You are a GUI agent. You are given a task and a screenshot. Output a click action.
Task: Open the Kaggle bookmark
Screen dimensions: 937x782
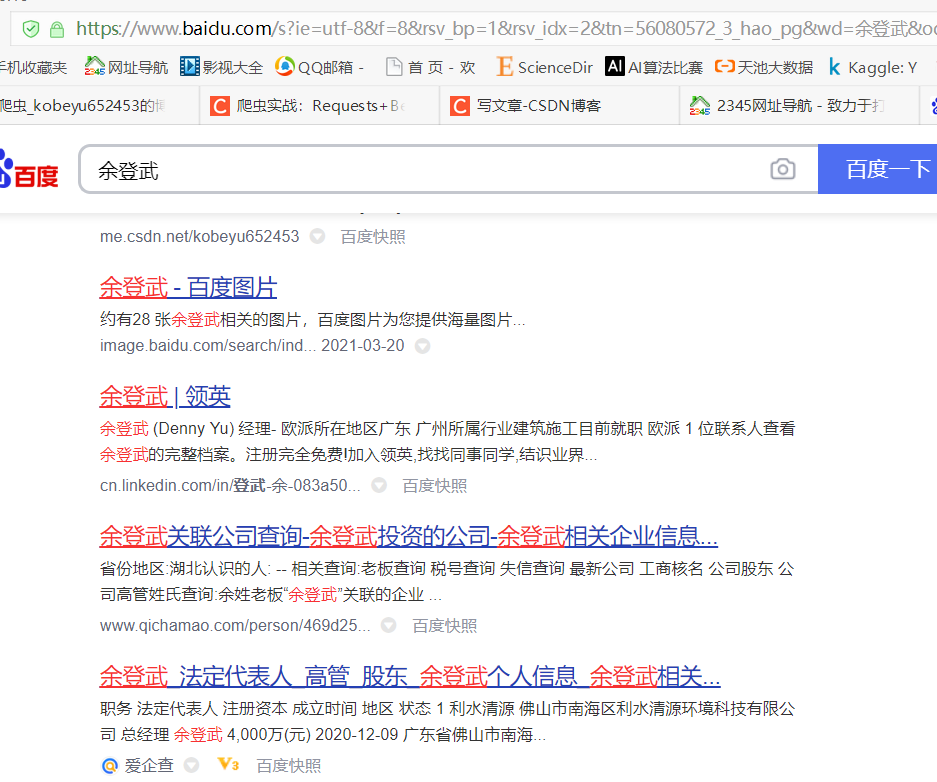pyautogui.click(x=872, y=67)
